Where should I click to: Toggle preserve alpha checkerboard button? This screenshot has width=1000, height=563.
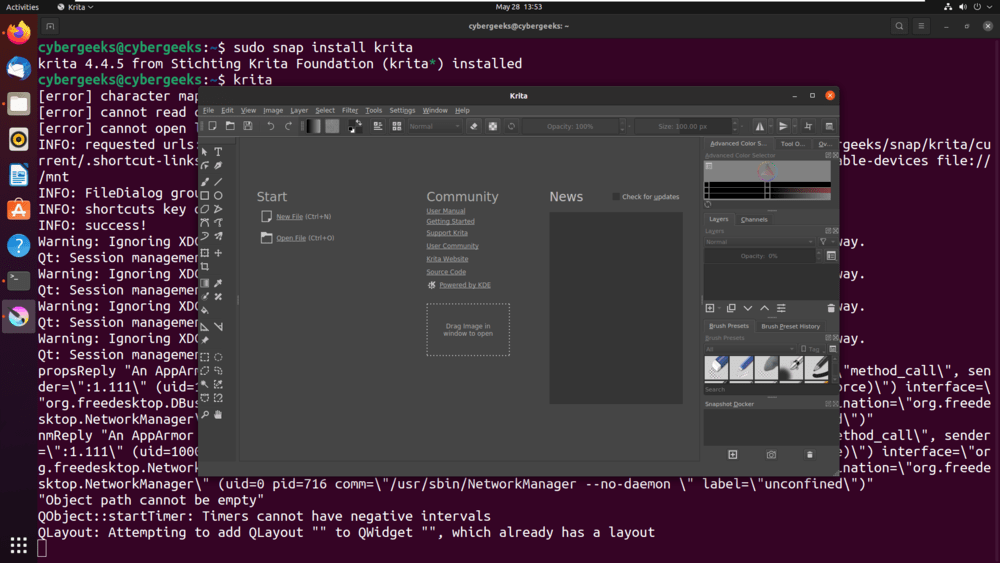click(493, 126)
